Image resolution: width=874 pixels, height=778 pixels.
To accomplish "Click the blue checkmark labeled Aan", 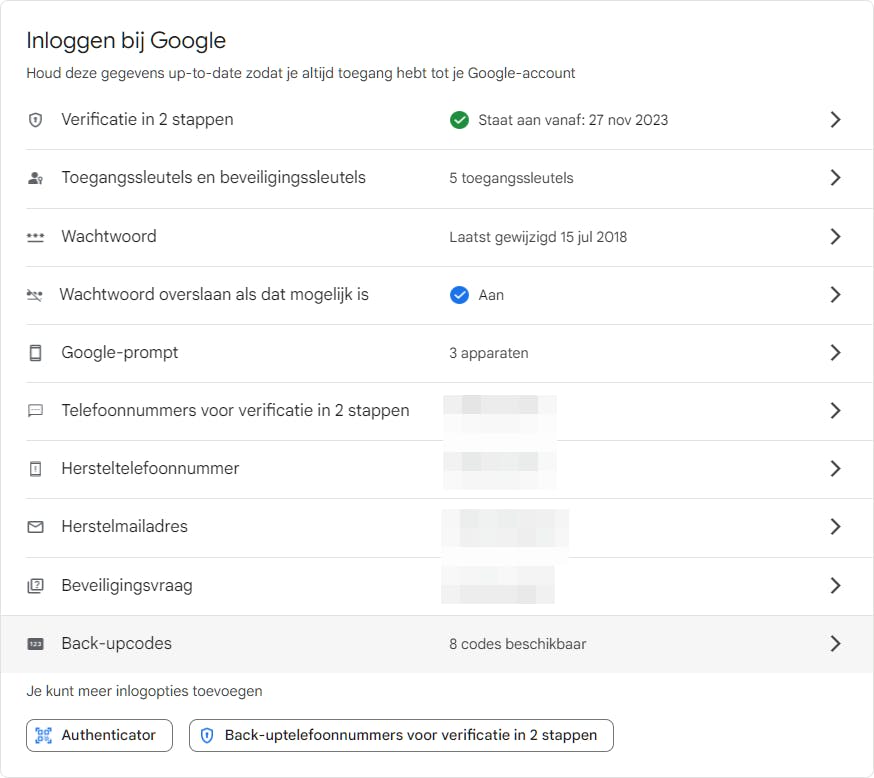I will tap(459, 295).
